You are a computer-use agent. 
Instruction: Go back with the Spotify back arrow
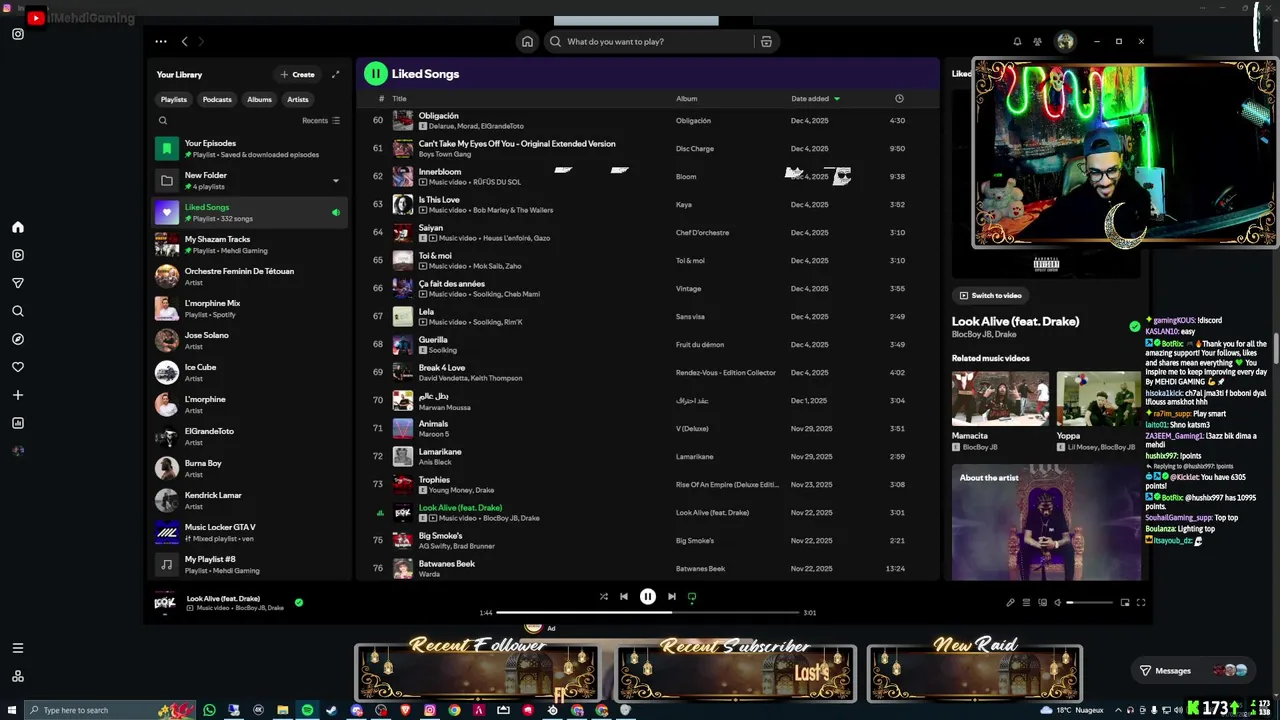point(184,42)
